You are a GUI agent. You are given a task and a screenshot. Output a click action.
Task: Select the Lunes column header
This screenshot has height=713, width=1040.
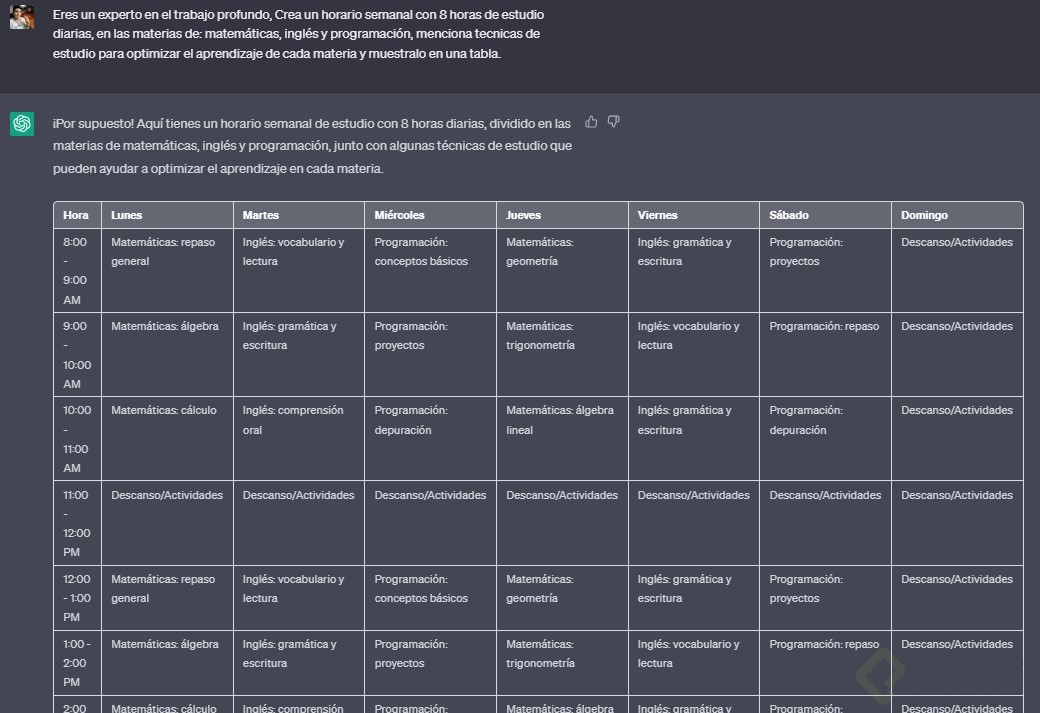pyautogui.click(x=127, y=215)
